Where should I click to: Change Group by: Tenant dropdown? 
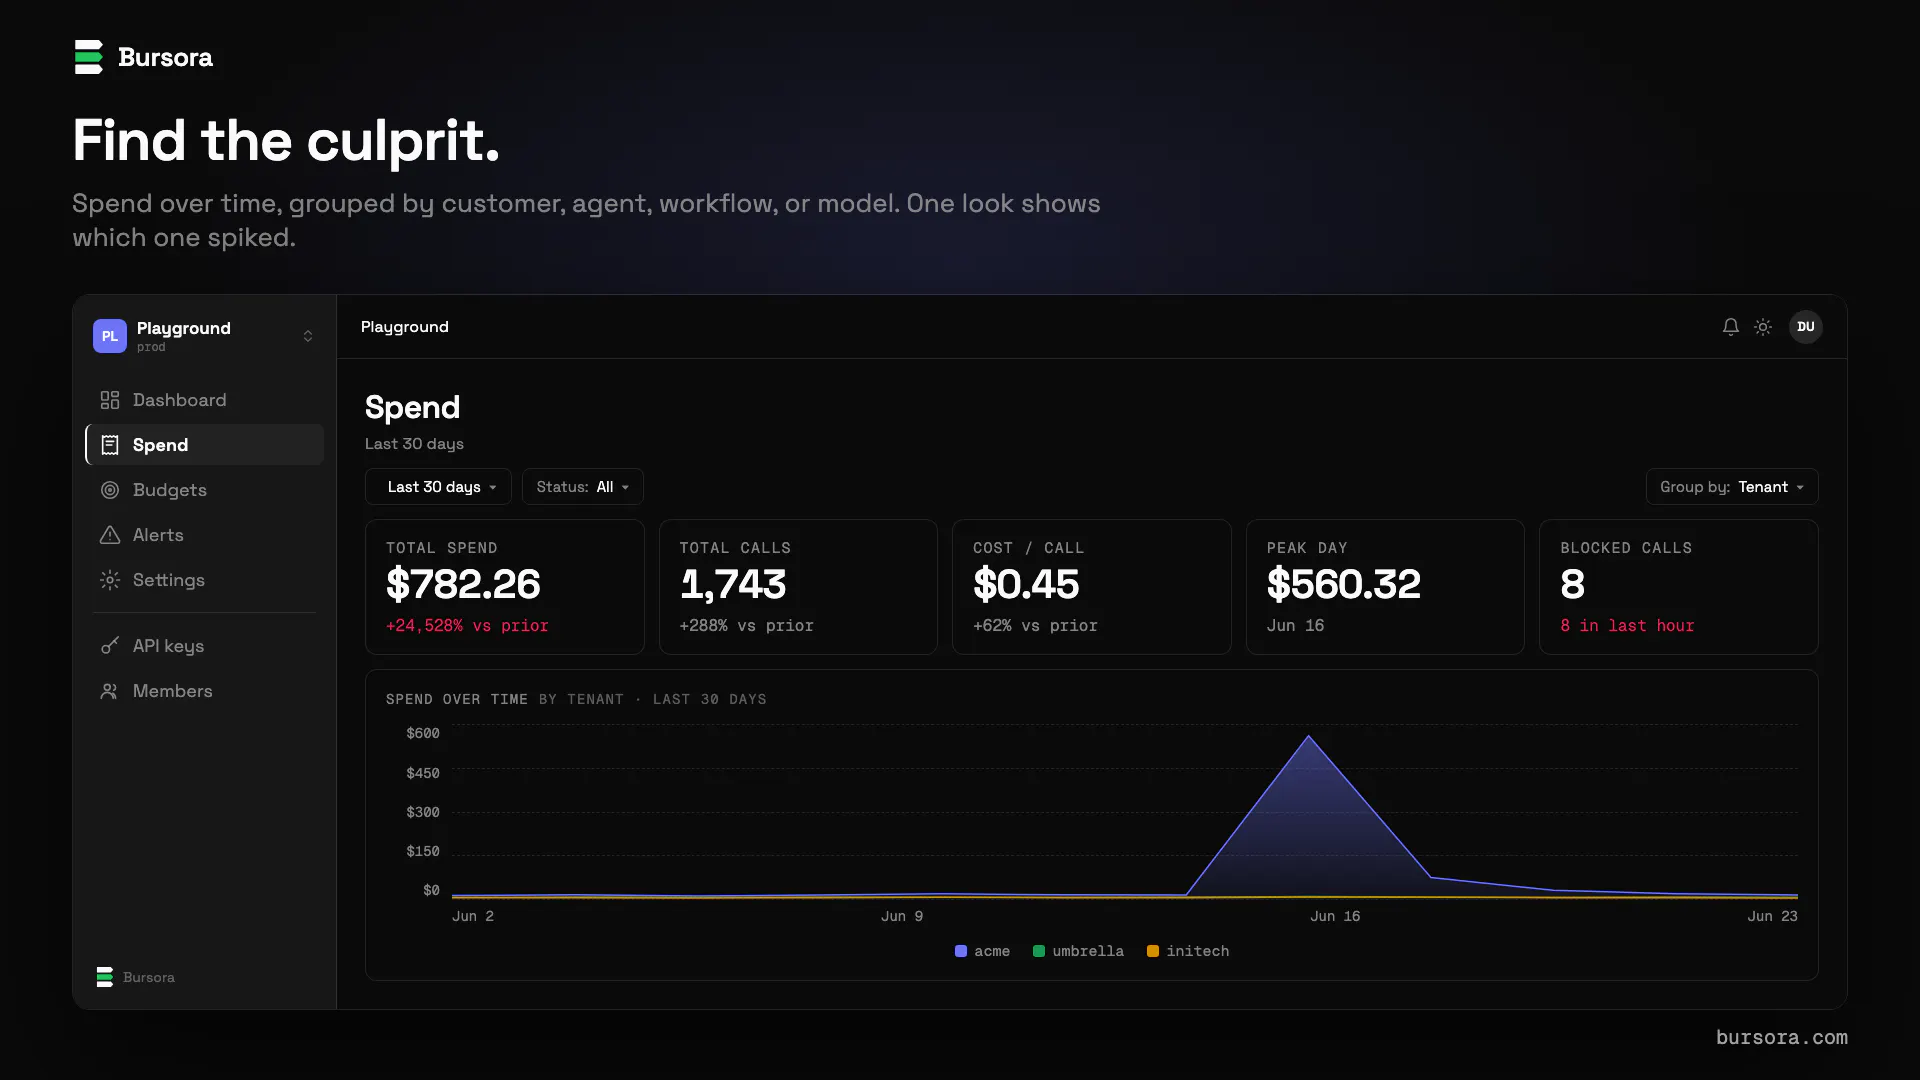point(1732,487)
